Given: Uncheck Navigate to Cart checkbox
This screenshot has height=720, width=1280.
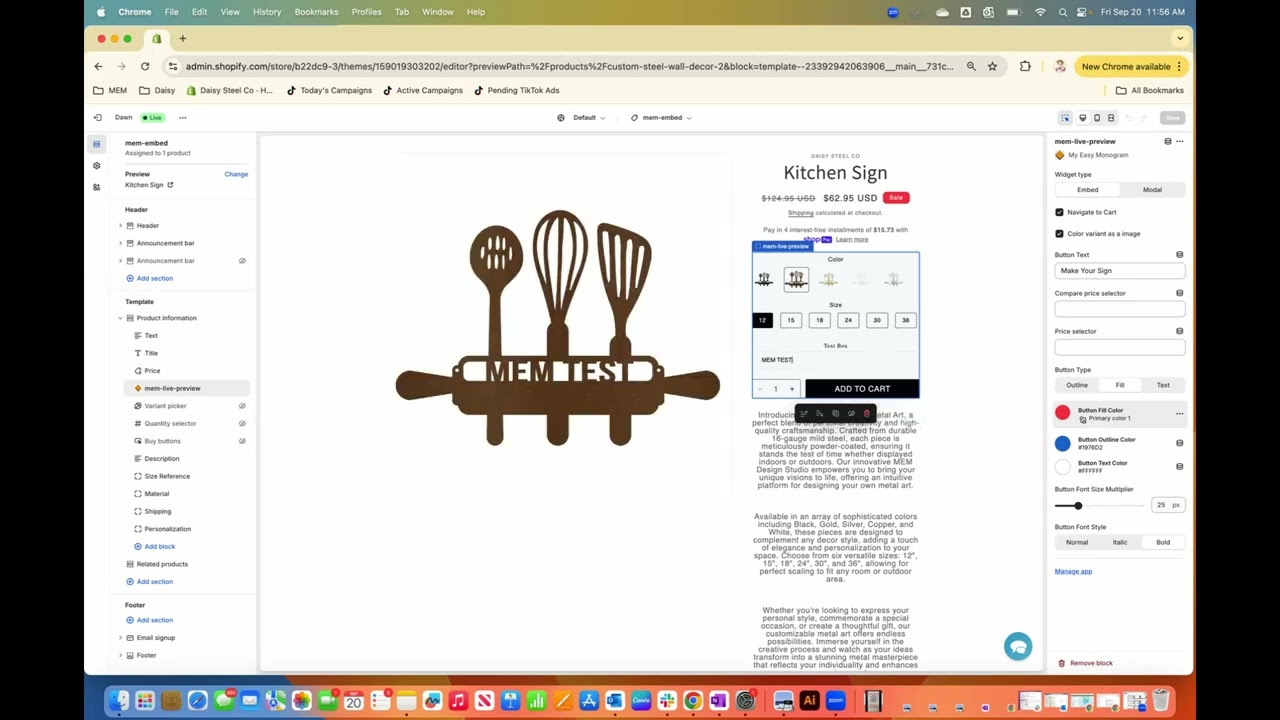Looking at the screenshot, I should pos(1060,212).
